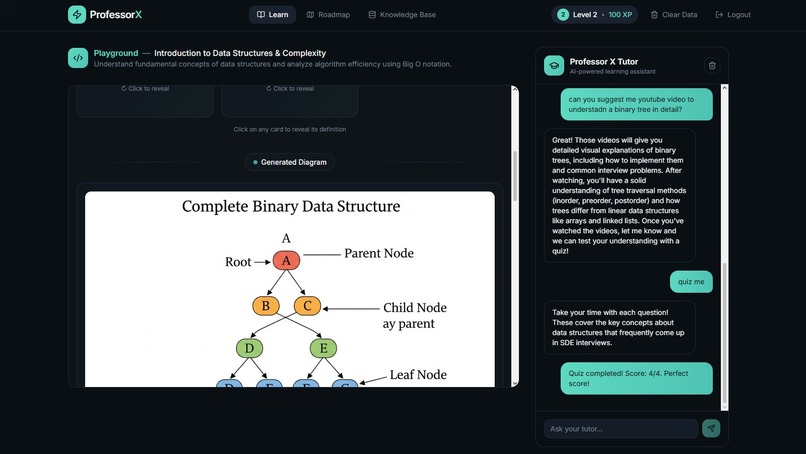806x454 pixels.
Task: Send message with the paper plane icon
Action: 711,428
